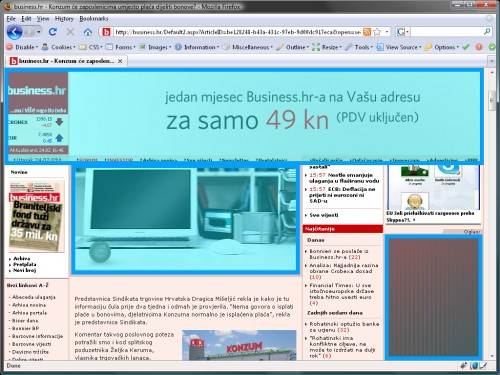Open the Abeceda ulaganja quick link
The width and height of the screenshot is (500, 375).
[34, 297]
